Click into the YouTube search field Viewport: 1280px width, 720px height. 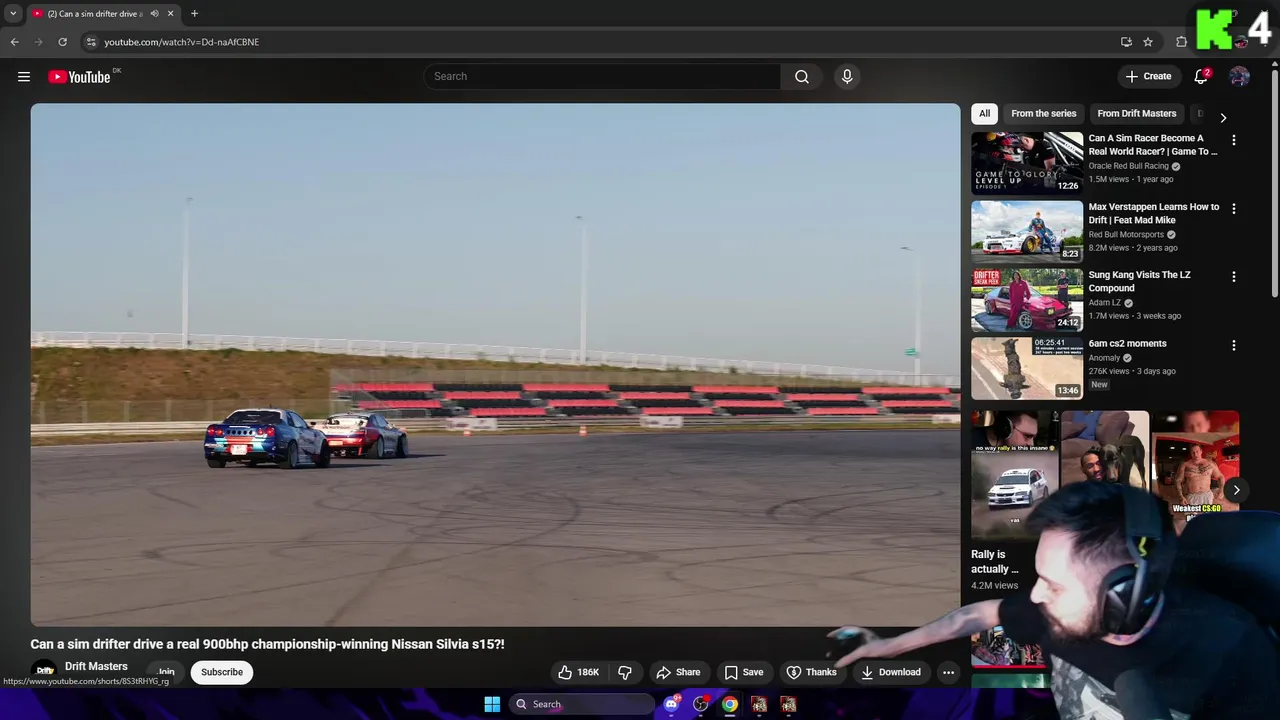coord(602,77)
